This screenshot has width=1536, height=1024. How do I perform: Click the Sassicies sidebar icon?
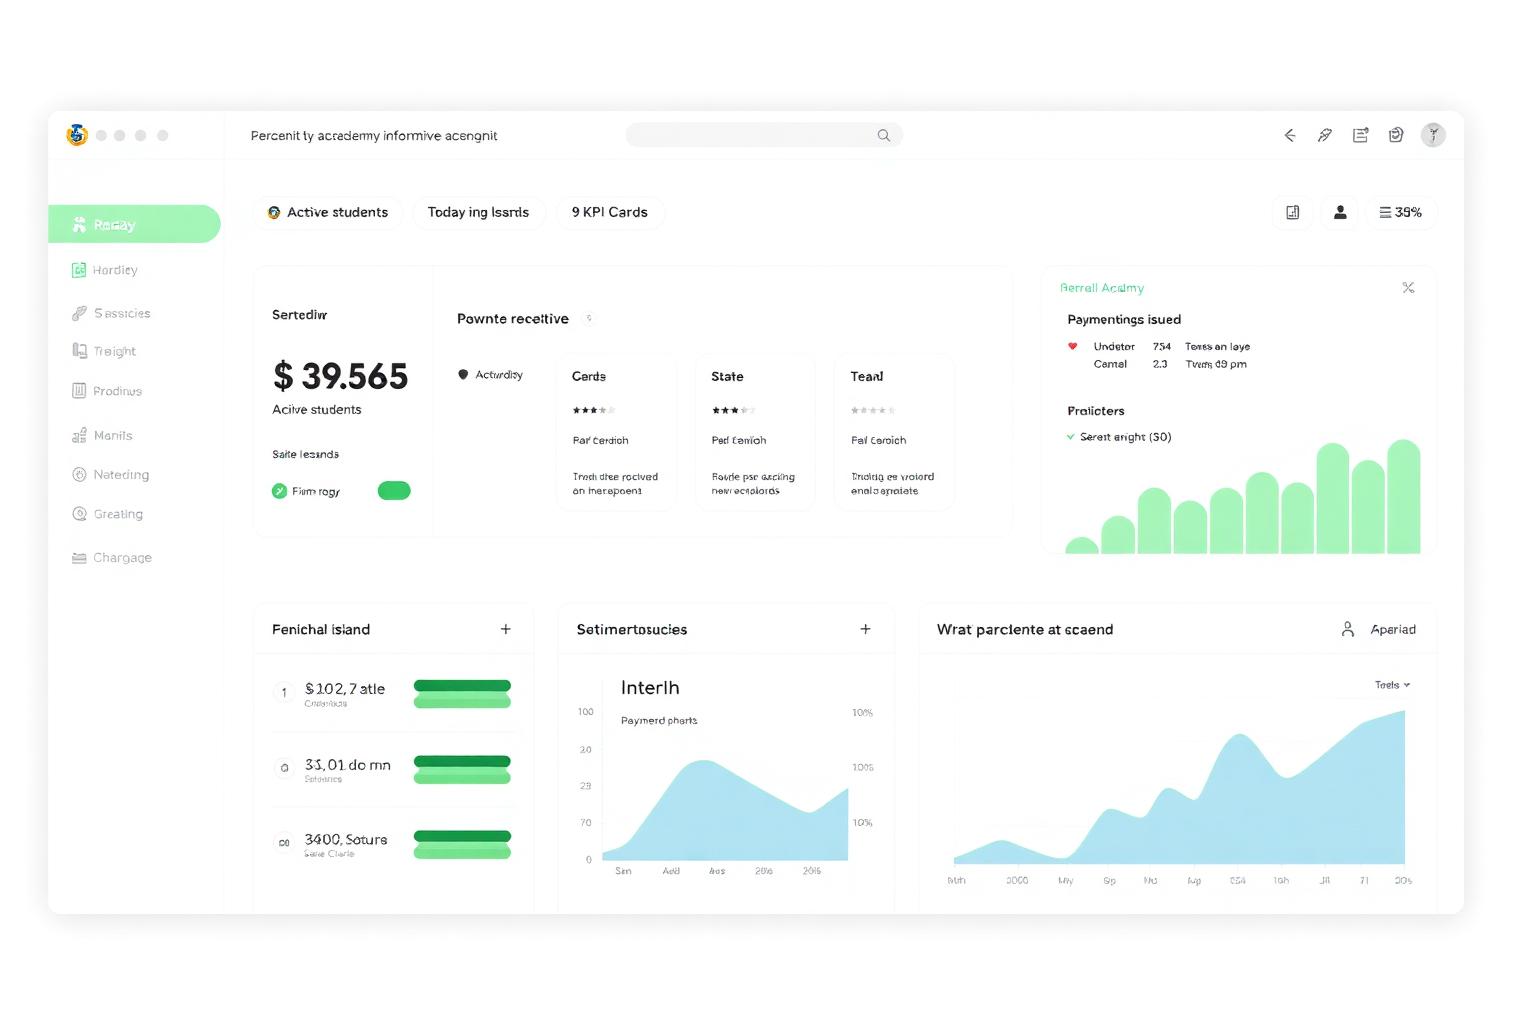tap(79, 313)
